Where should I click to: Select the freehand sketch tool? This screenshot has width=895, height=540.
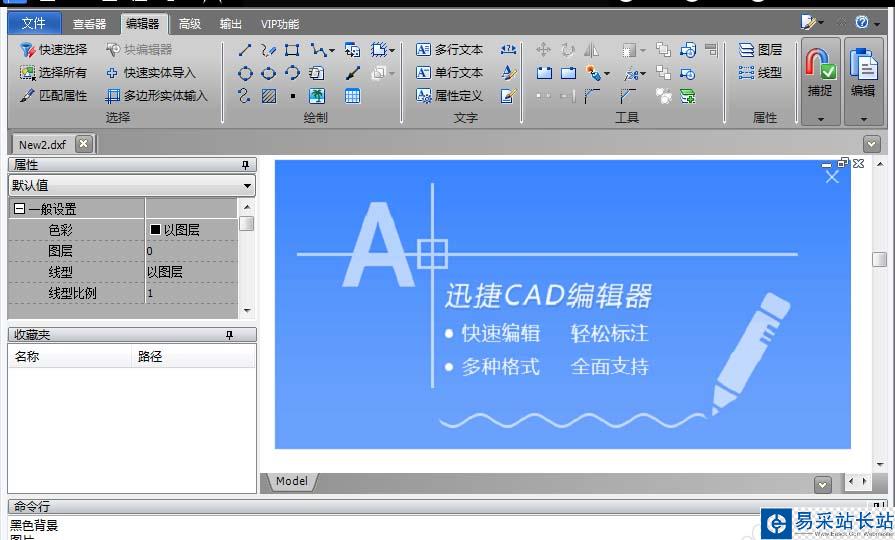pyautogui.click(x=268, y=50)
